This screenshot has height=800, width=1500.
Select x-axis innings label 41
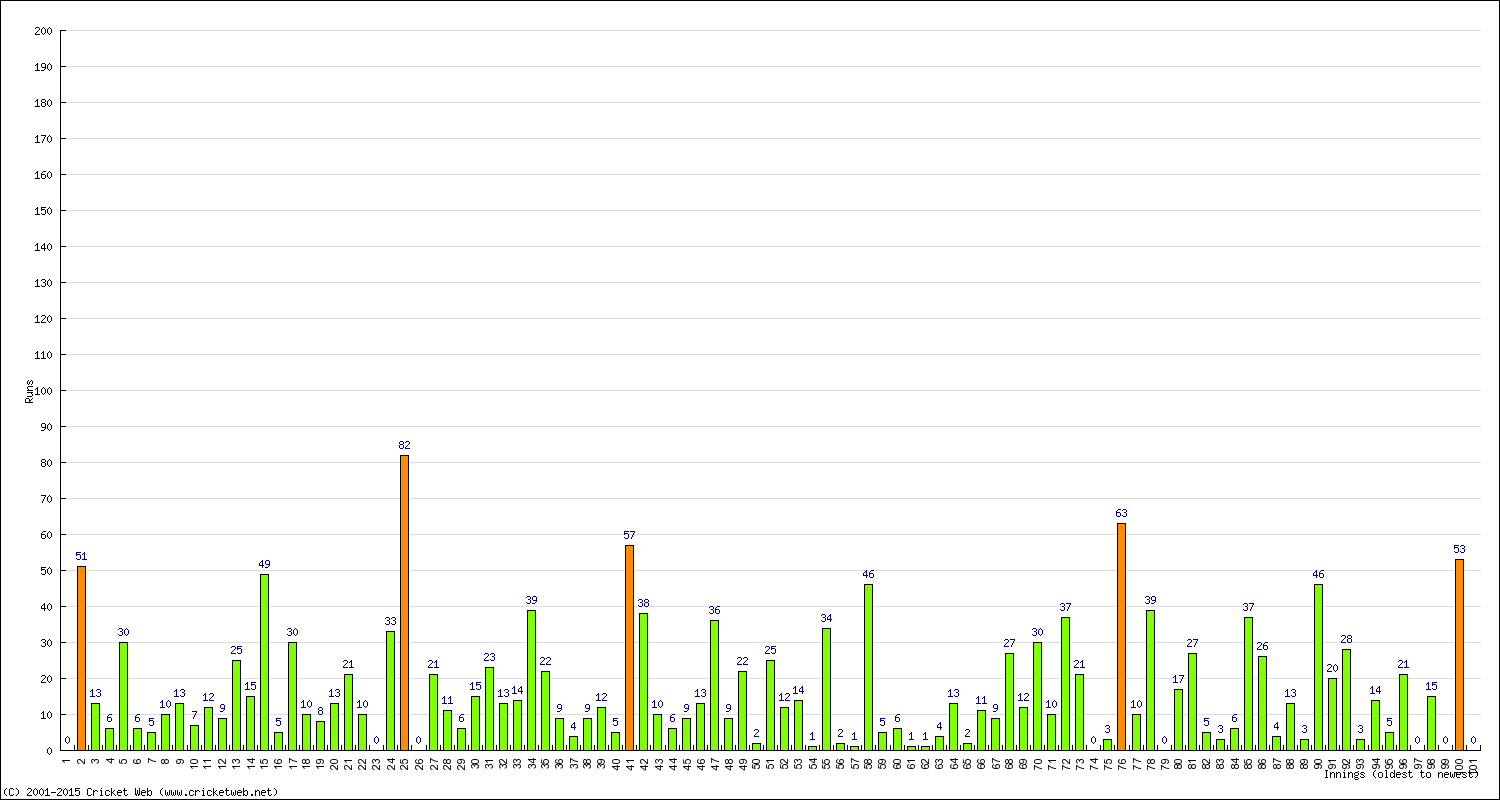click(x=630, y=762)
